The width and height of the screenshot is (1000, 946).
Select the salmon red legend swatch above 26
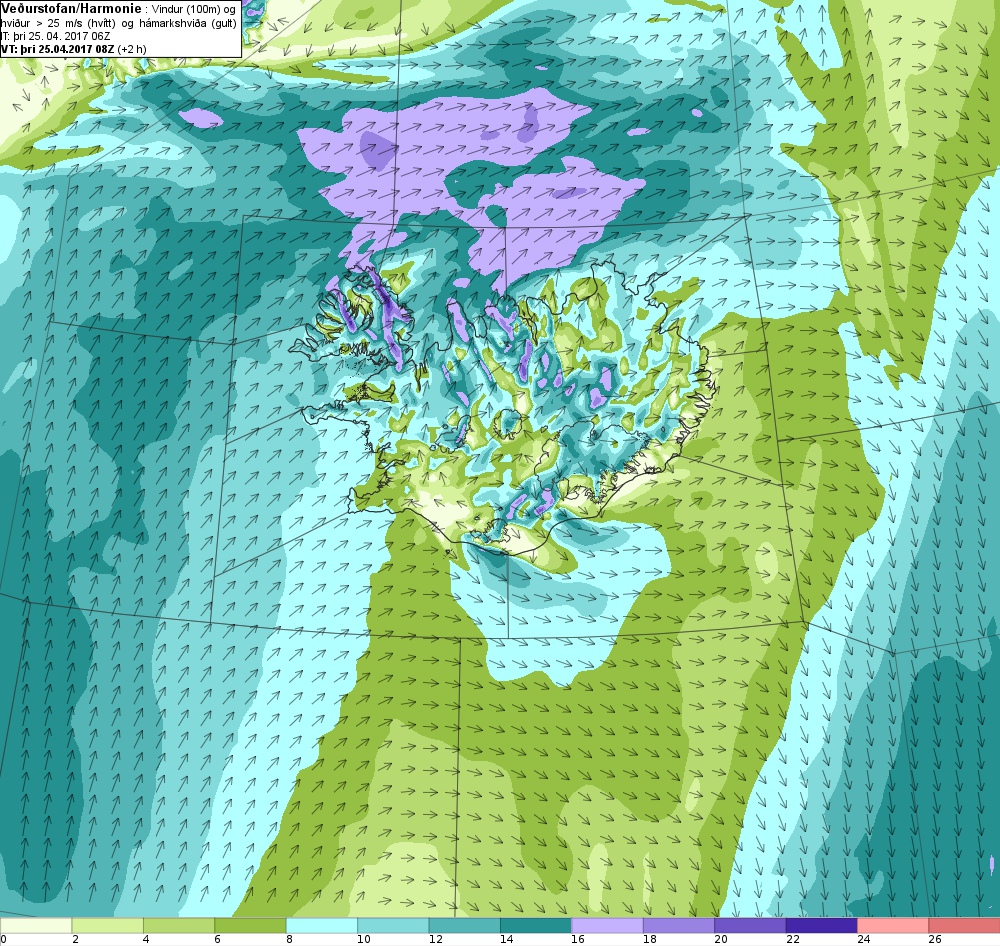(x=965, y=925)
